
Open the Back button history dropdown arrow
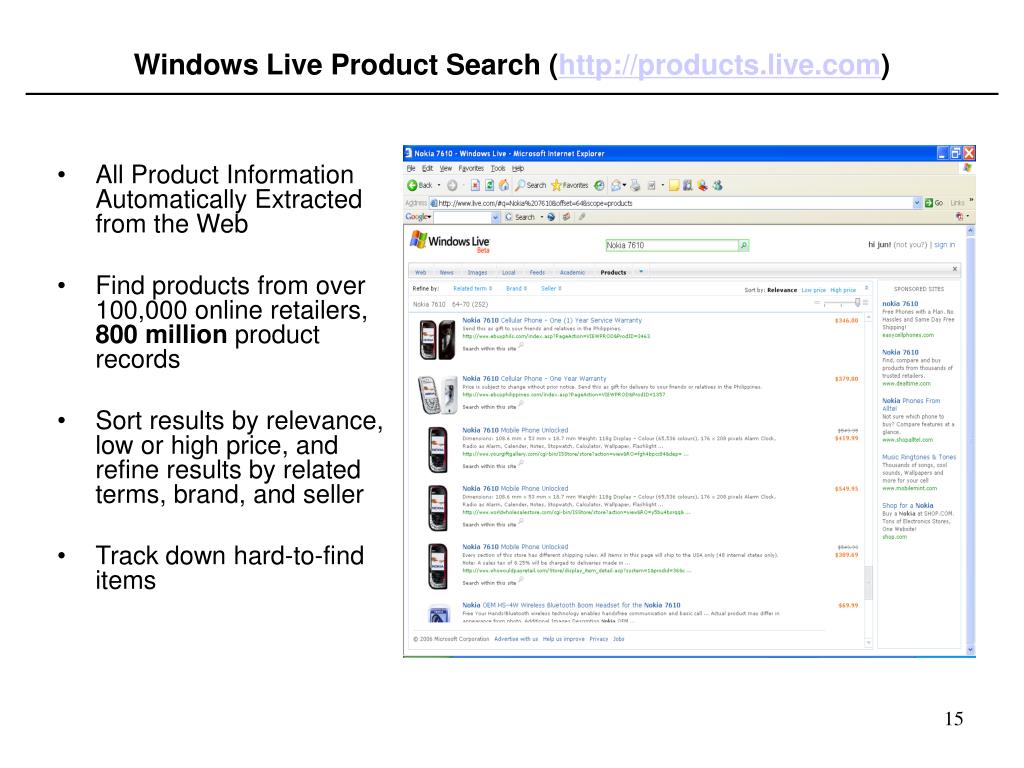tap(439, 185)
